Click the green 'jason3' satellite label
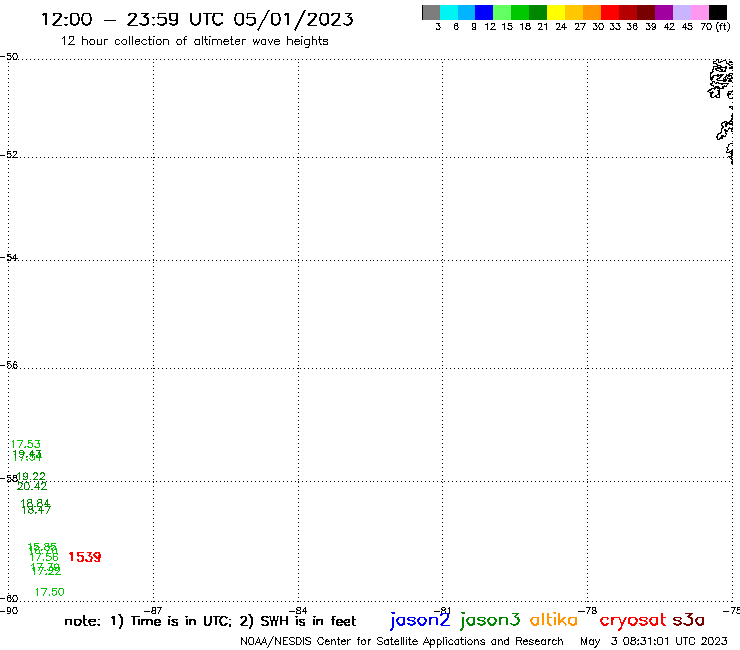The image size is (740, 650). 490,620
